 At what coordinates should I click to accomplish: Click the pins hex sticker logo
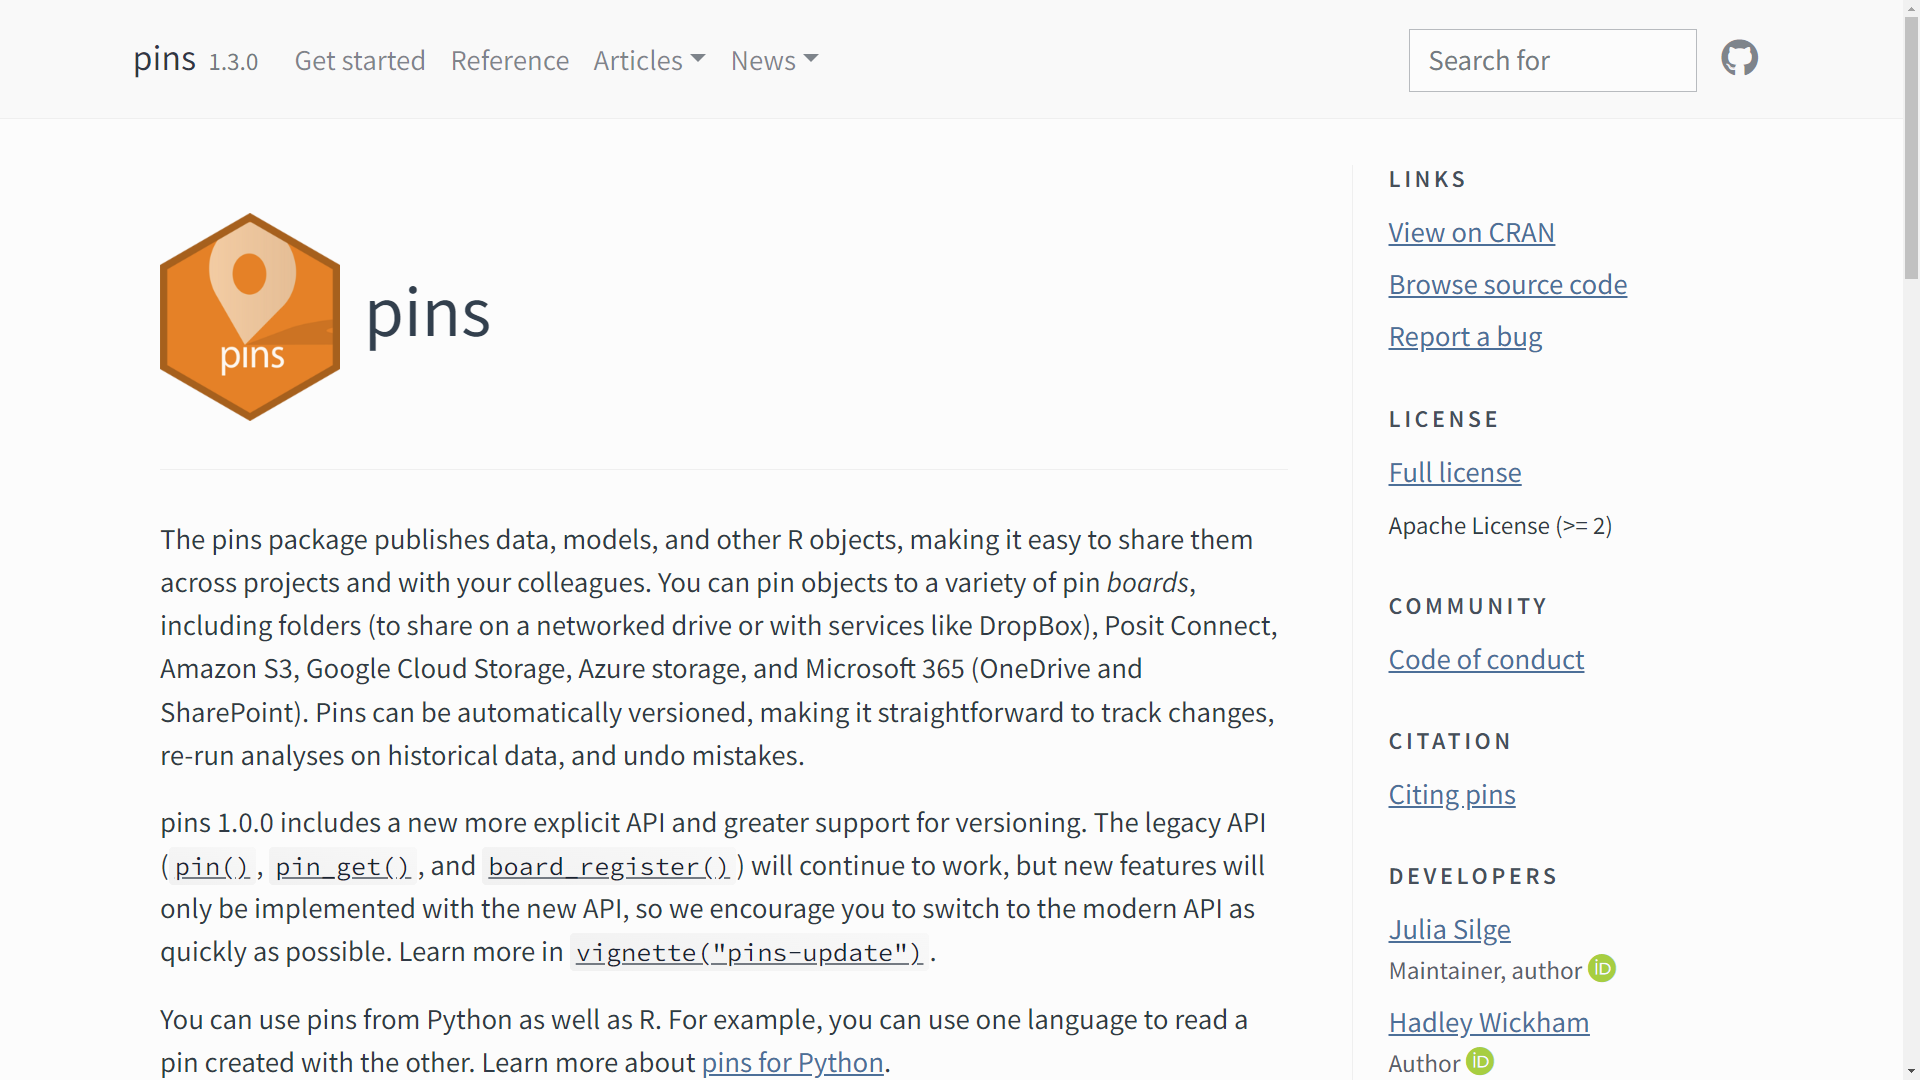[250, 316]
